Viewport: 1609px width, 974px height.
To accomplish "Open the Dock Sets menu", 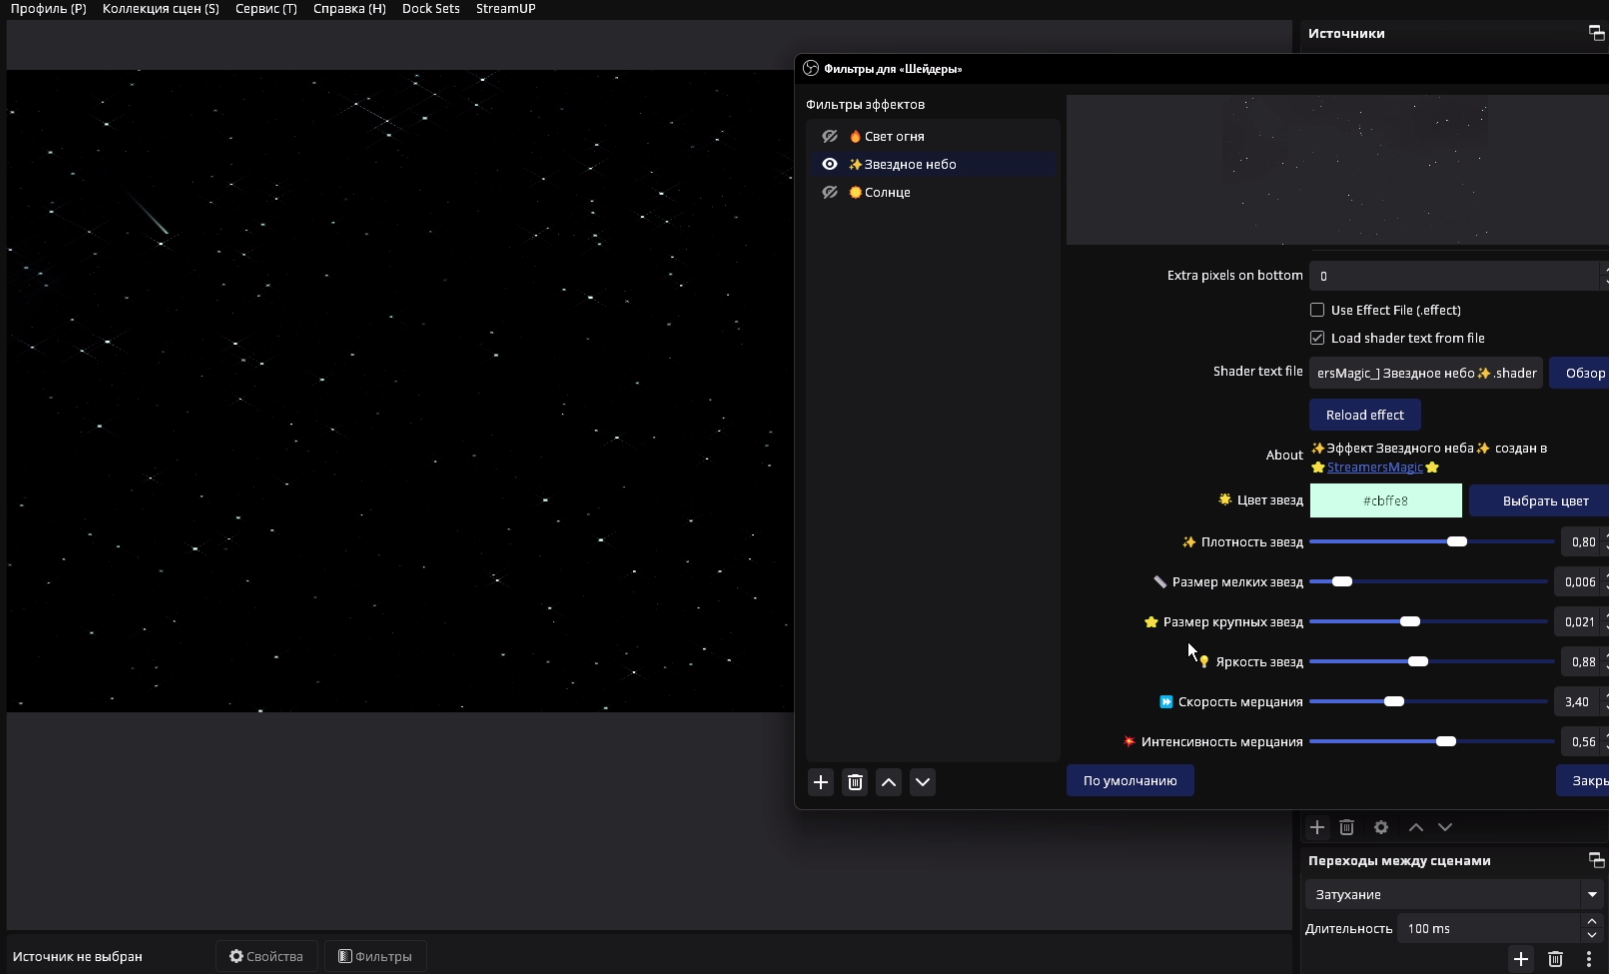I will 431,8.
